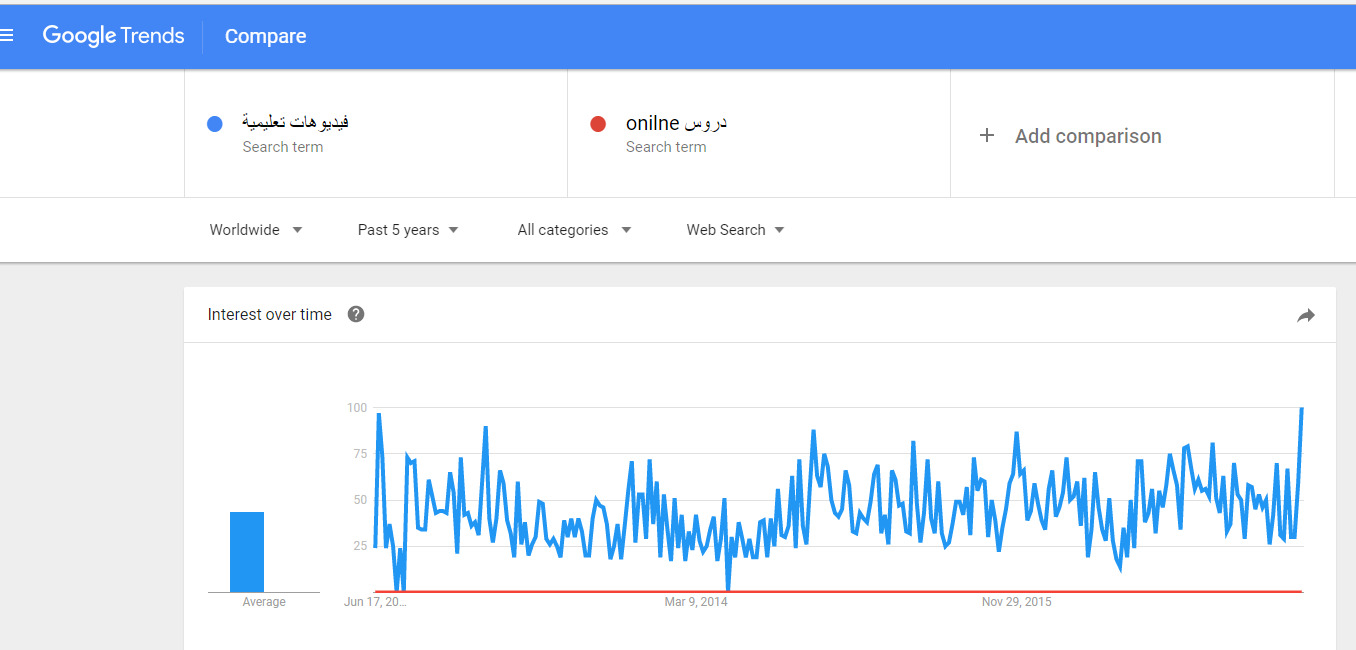Expand the All categories dropdown
Screen dimensions: 1356x650
pyautogui.click(x=574, y=230)
